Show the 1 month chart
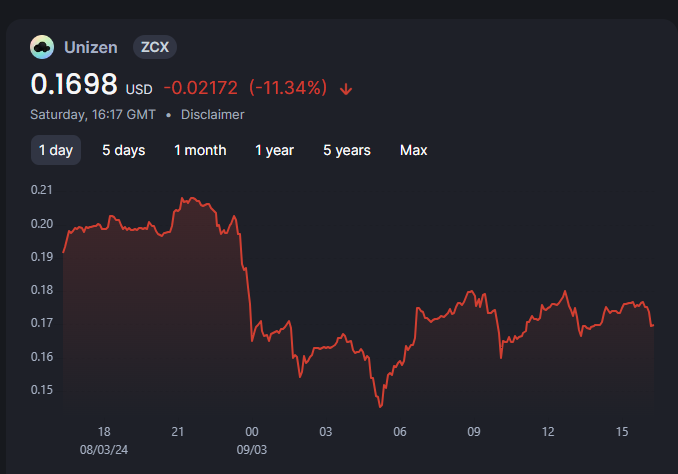Image resolution: width=678 pixels, height=474 pixels. tap(200, 150)
